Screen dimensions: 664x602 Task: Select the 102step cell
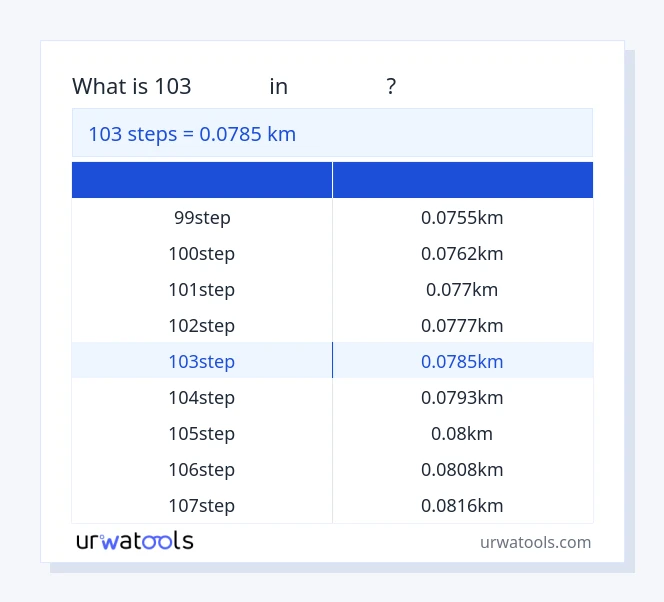coord(202,325)
